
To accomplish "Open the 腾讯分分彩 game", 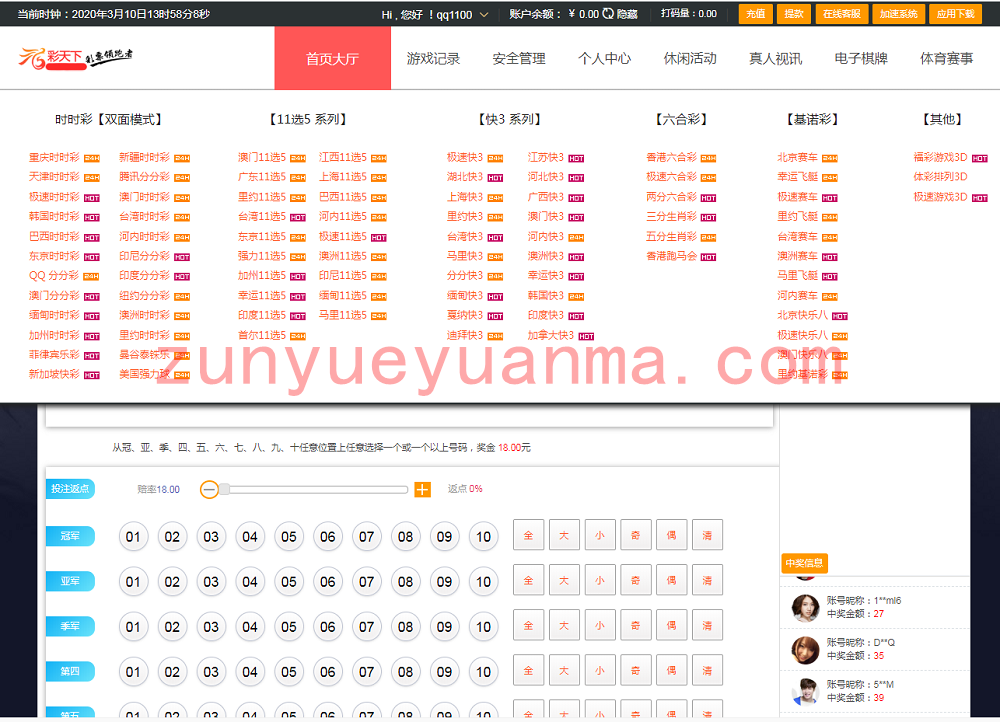I will [x=145, y=177].
